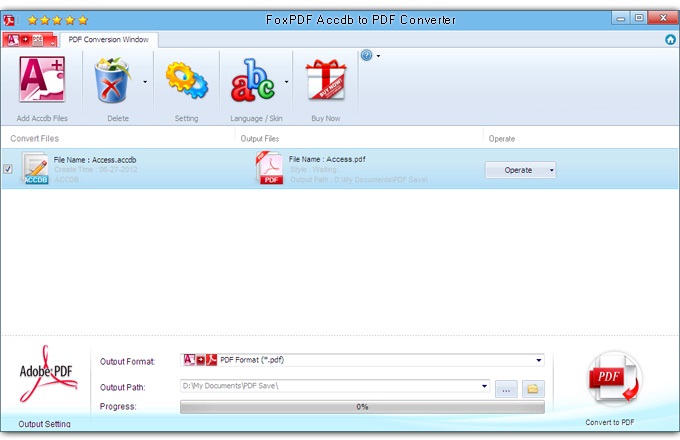Close the FoxPDF window
Viewport: 680px width, 440px height.
coord(663,18)
